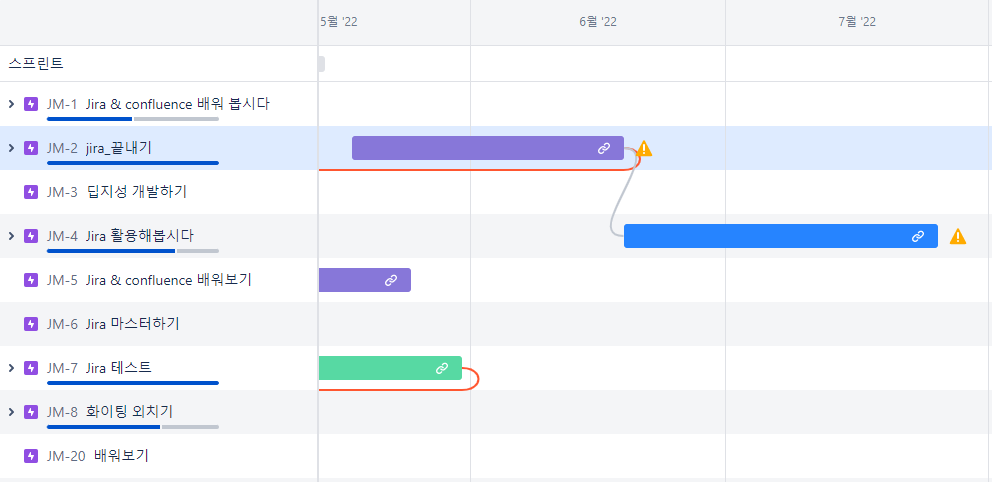Open JM-5 issue key link
Image resolution: width=992 pixels, height=482 pixels.
click(62, 280)
